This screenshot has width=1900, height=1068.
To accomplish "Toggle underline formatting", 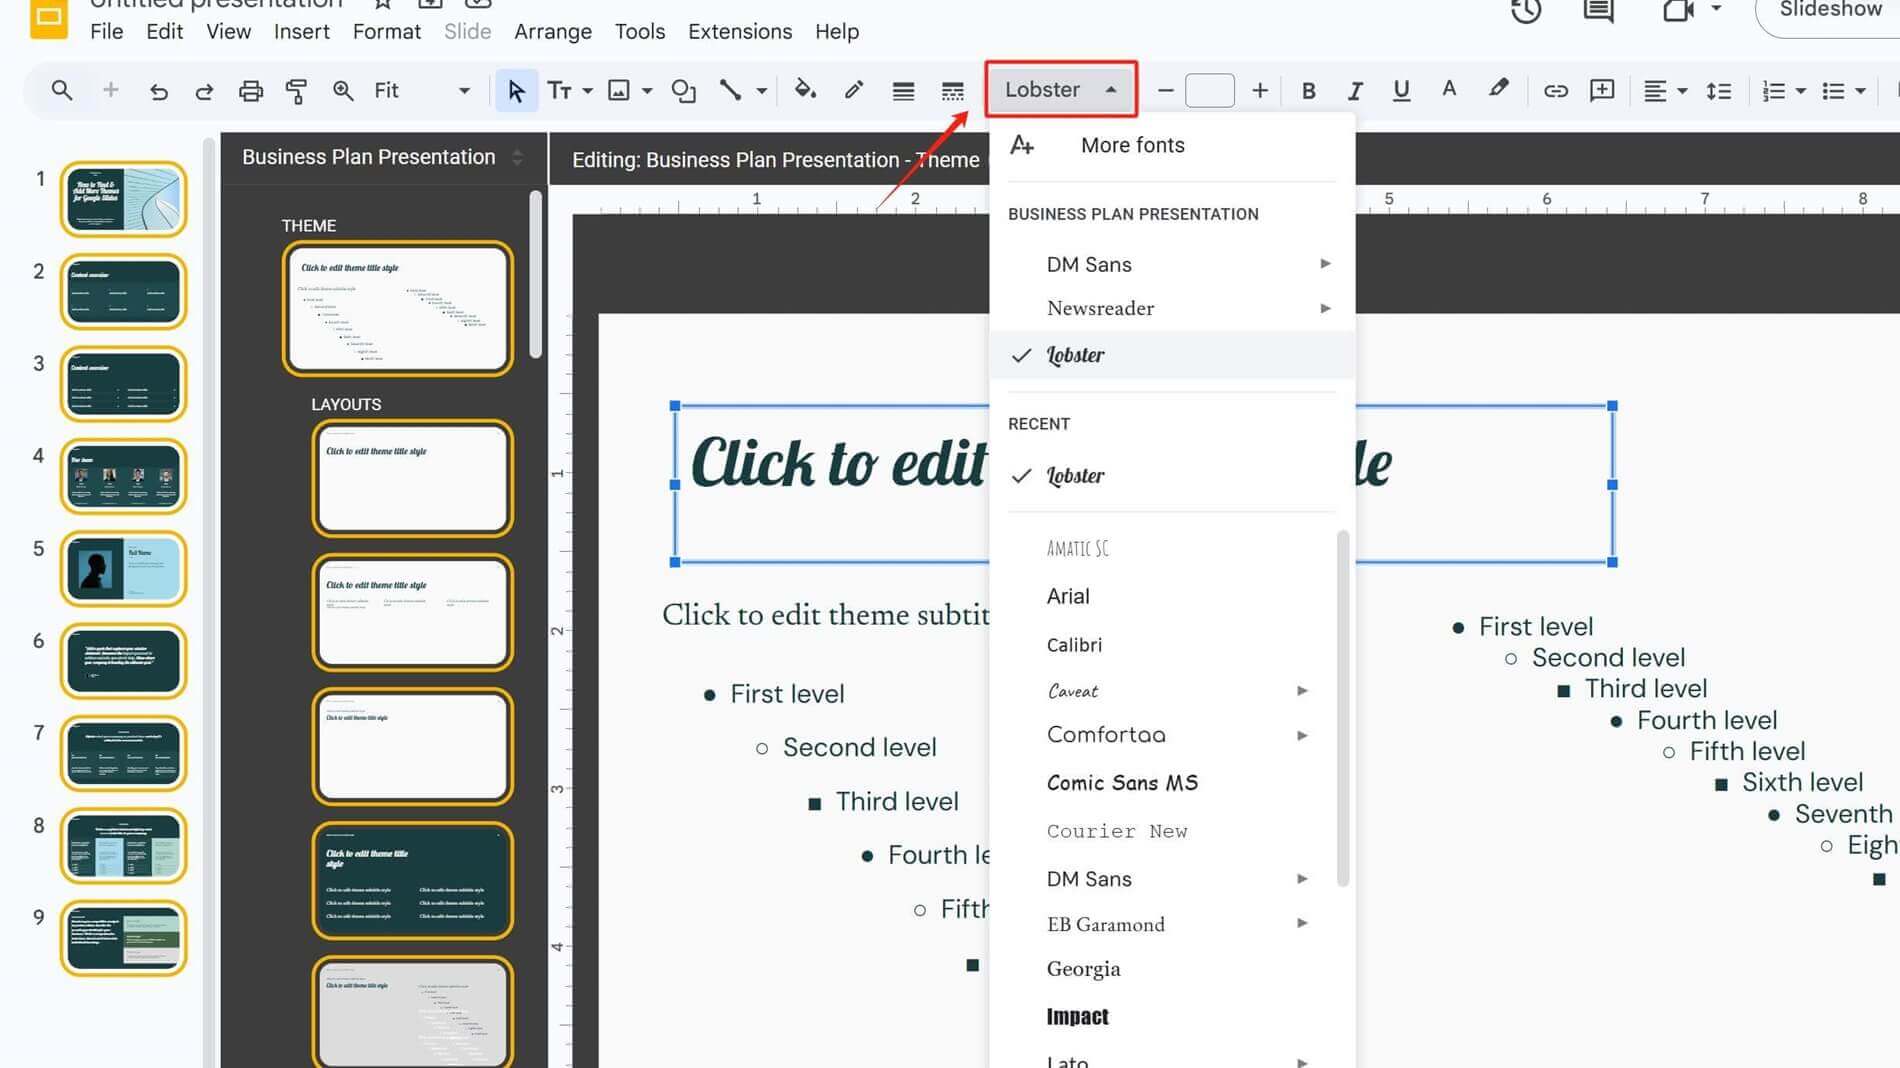I will (1401, 91).
